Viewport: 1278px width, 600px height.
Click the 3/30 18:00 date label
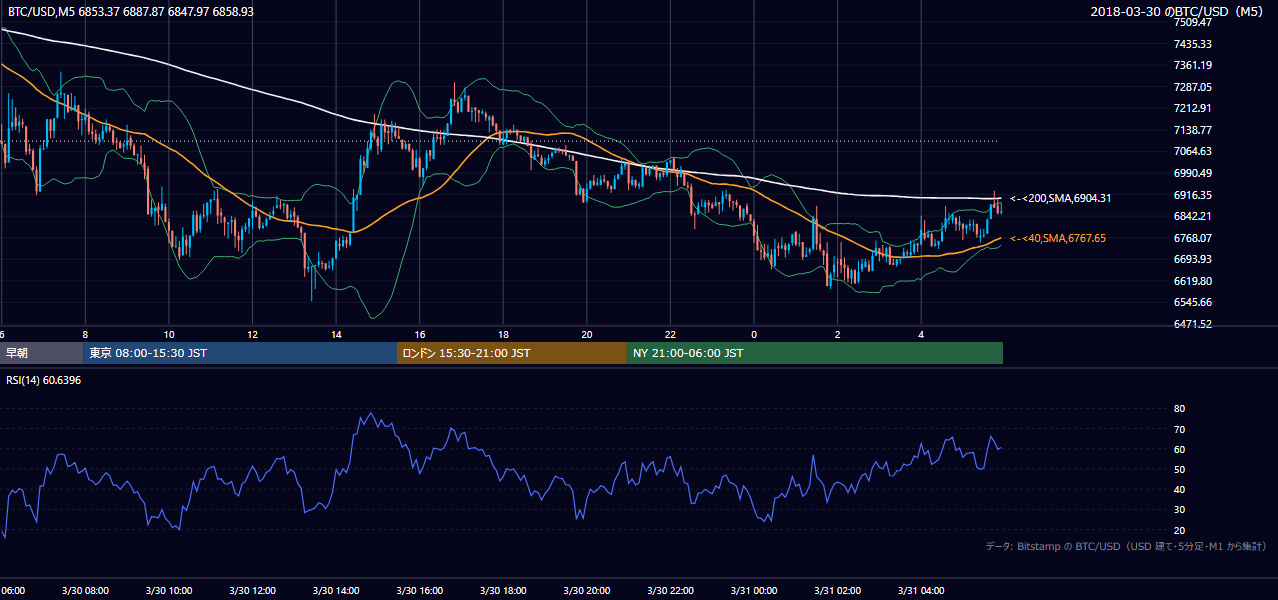tap(503, 591)
